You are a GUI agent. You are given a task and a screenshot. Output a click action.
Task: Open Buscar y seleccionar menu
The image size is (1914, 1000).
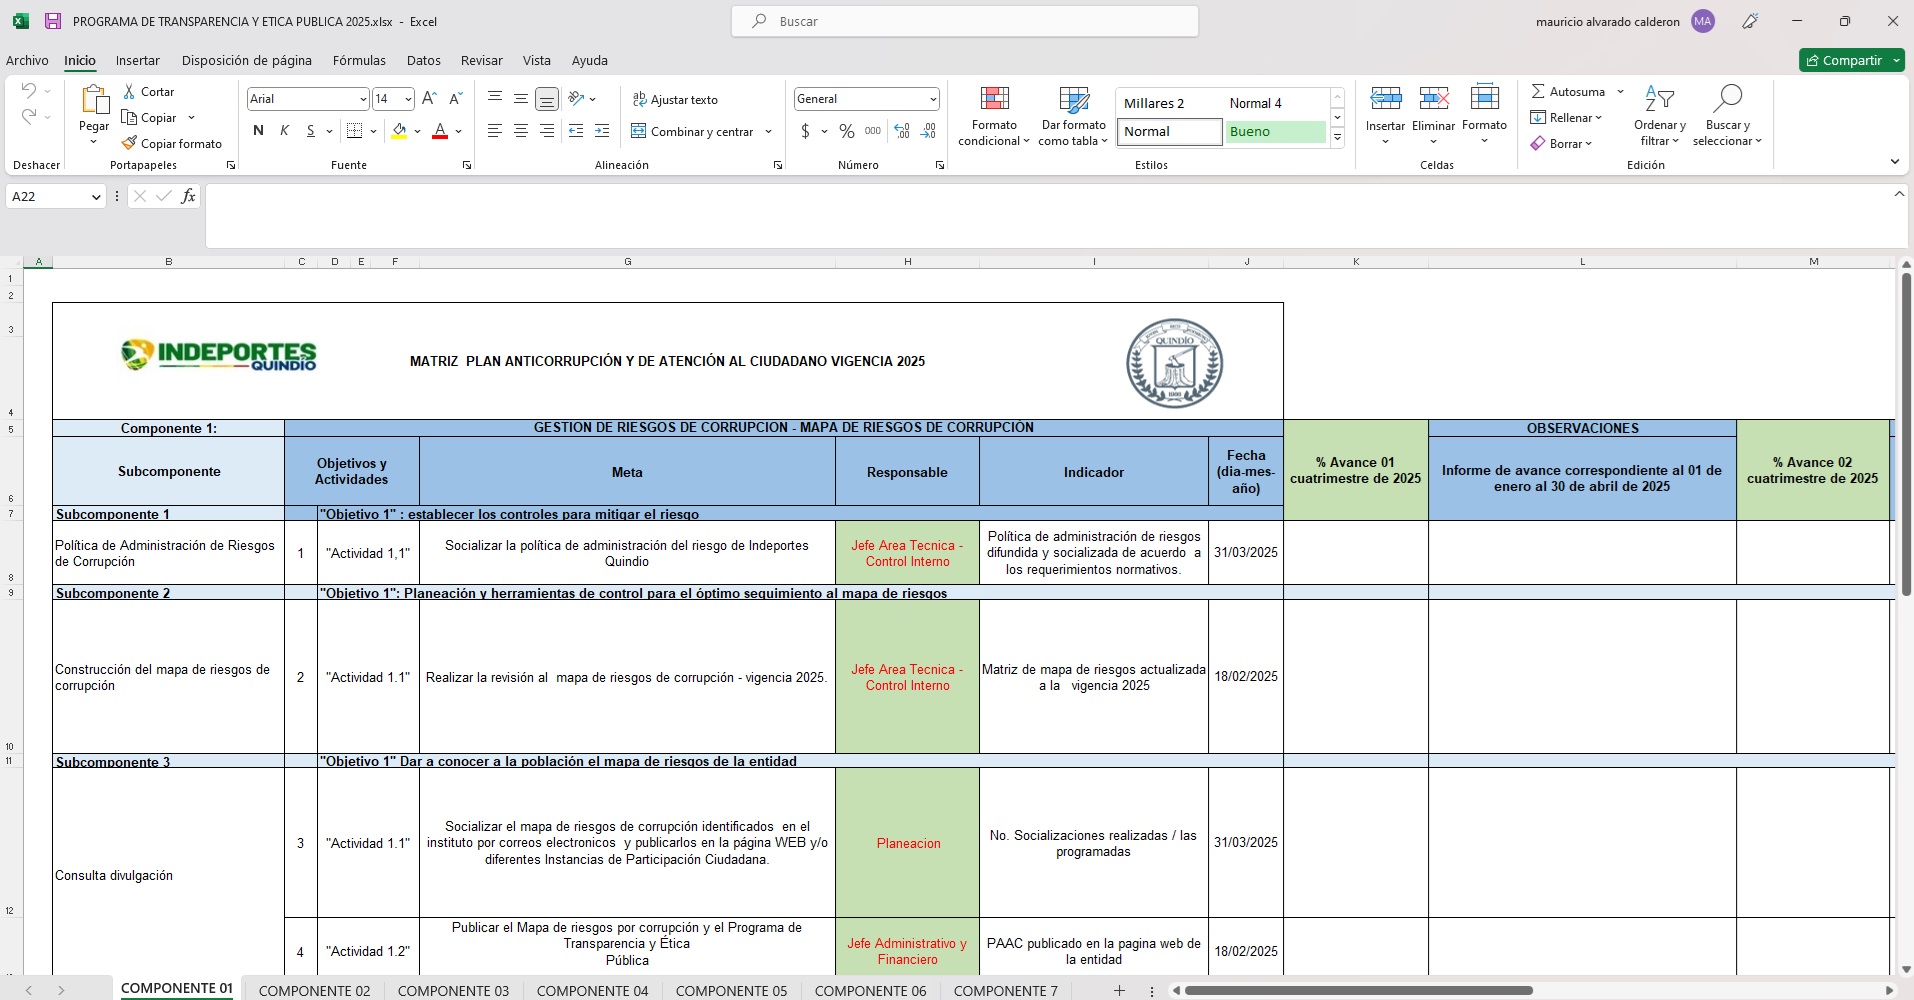pyautogui.click(x=1727, y=115)
